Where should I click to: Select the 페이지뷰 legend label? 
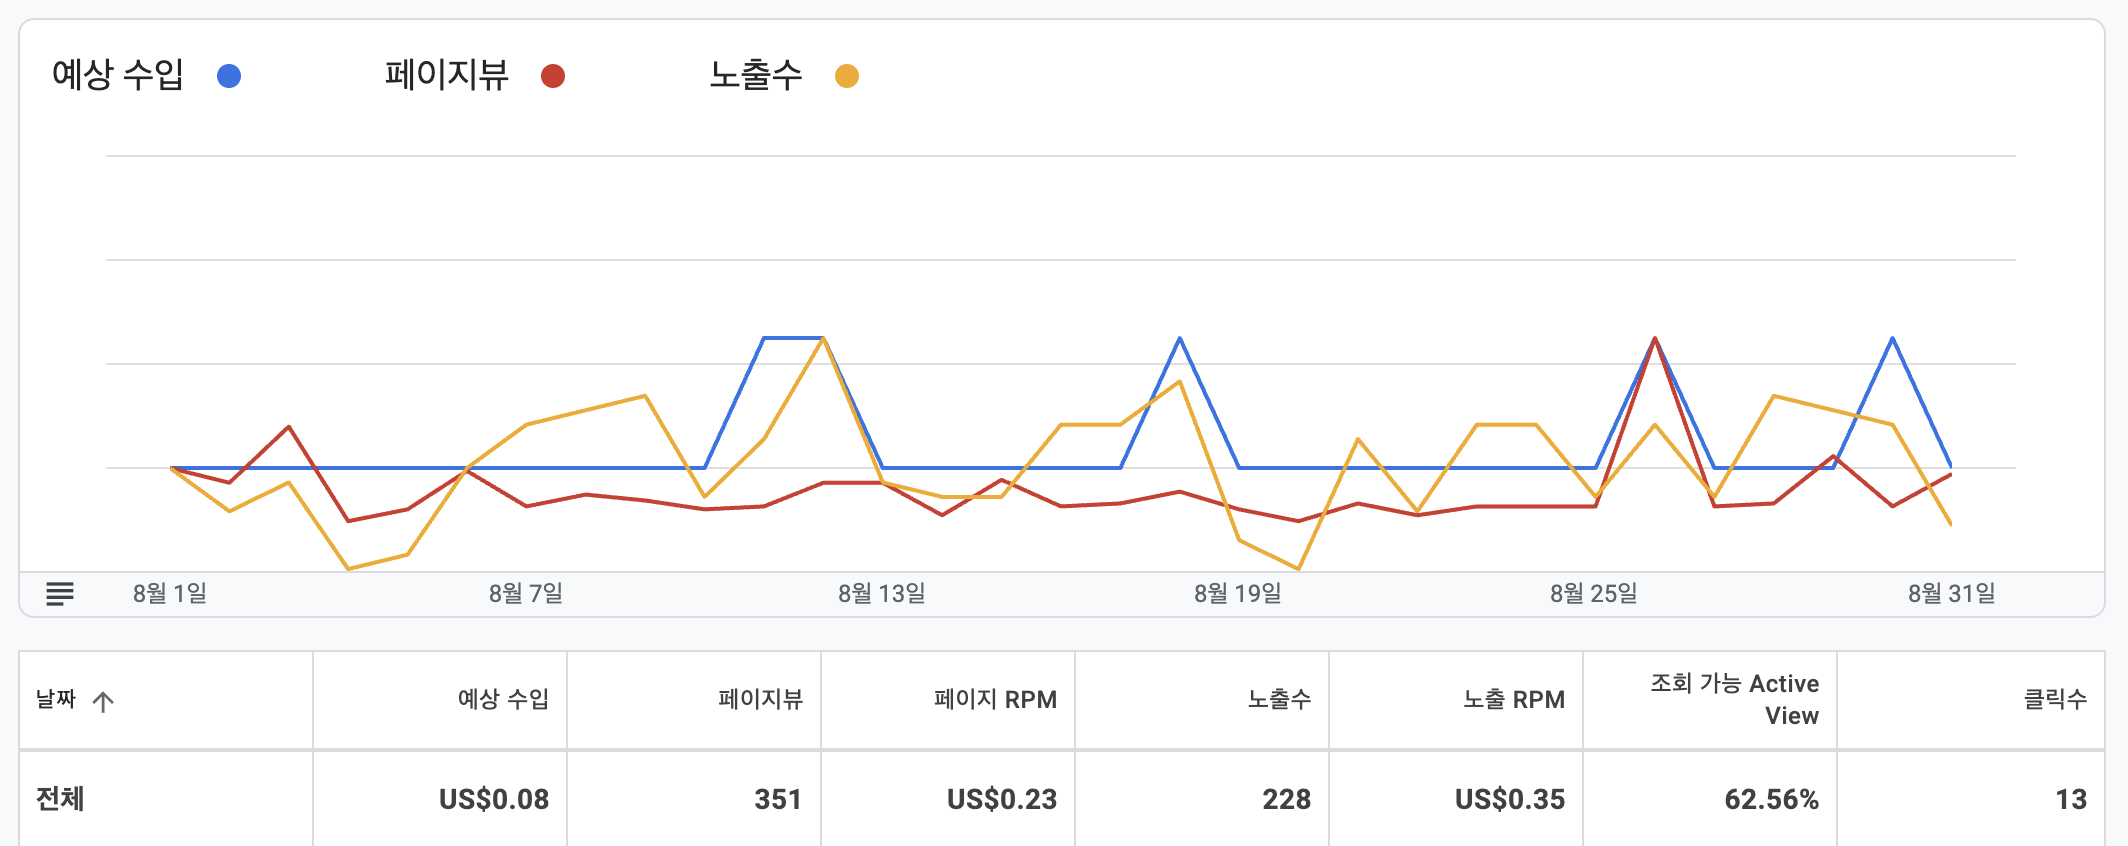pyautogui.click(x=447, y=75)
